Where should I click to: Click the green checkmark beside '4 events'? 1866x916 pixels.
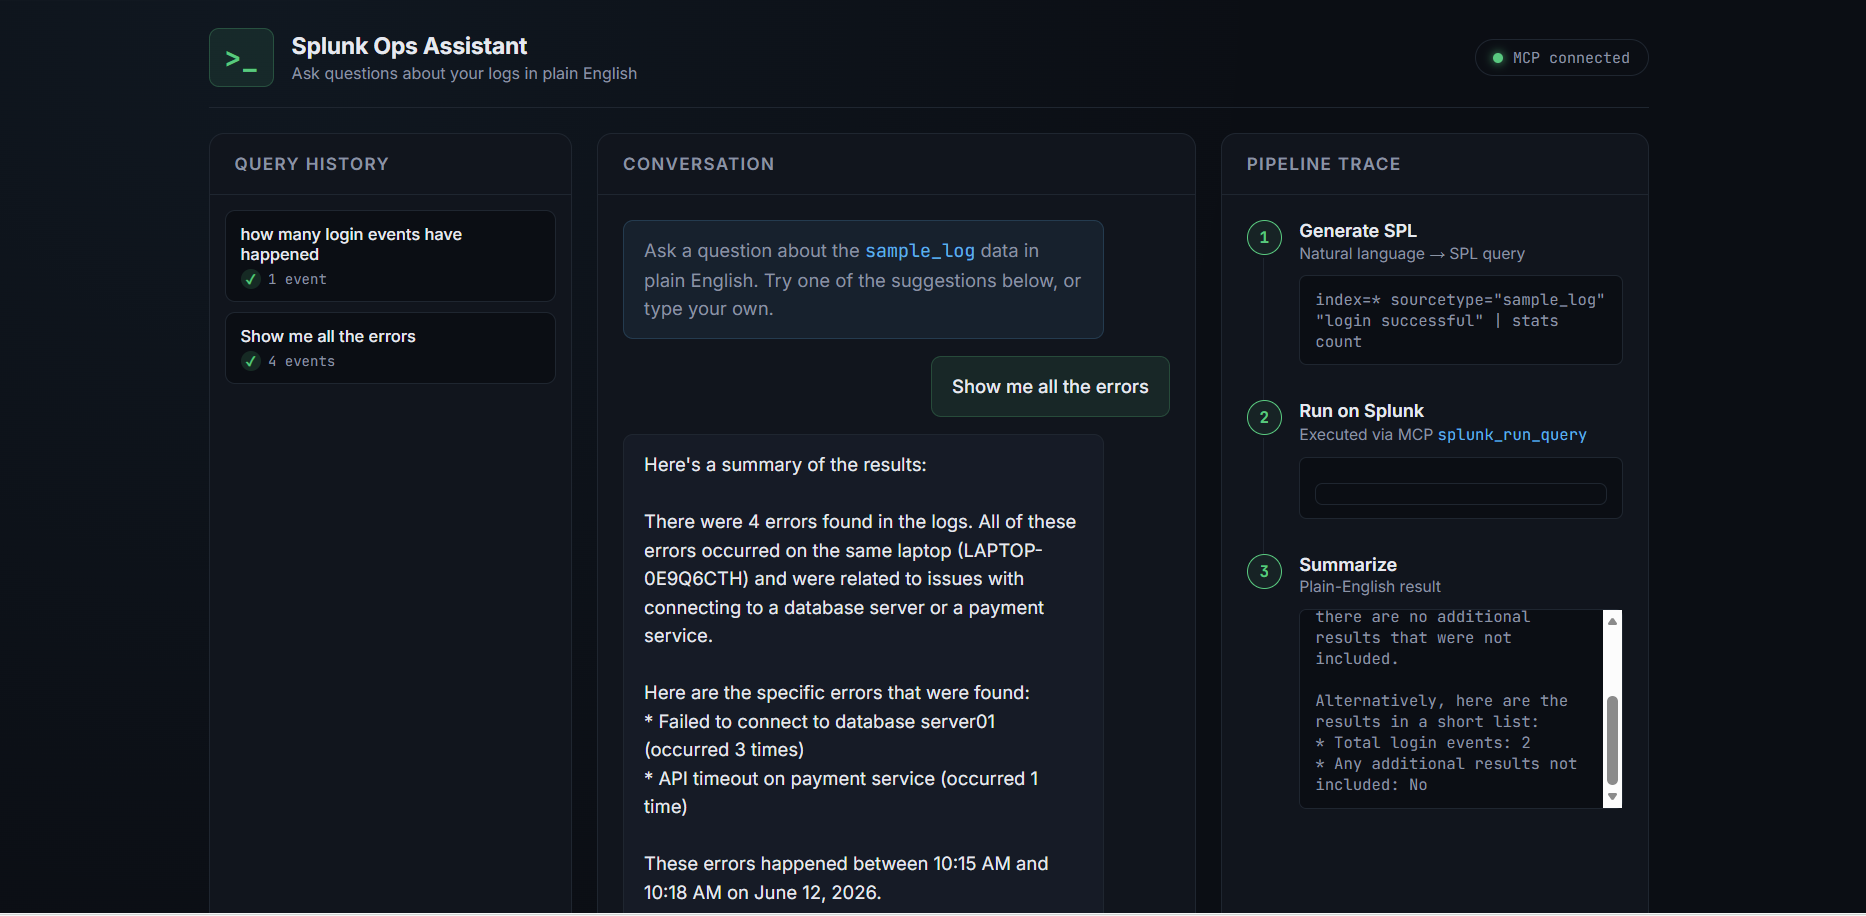tap(251, 362)
